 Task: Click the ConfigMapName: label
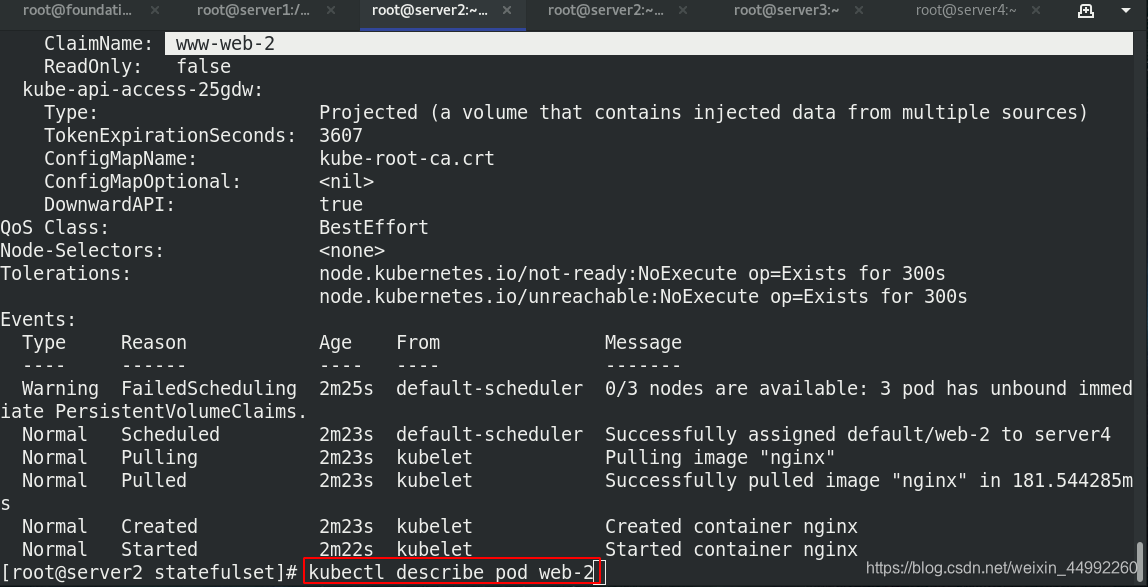pos(121,159)
